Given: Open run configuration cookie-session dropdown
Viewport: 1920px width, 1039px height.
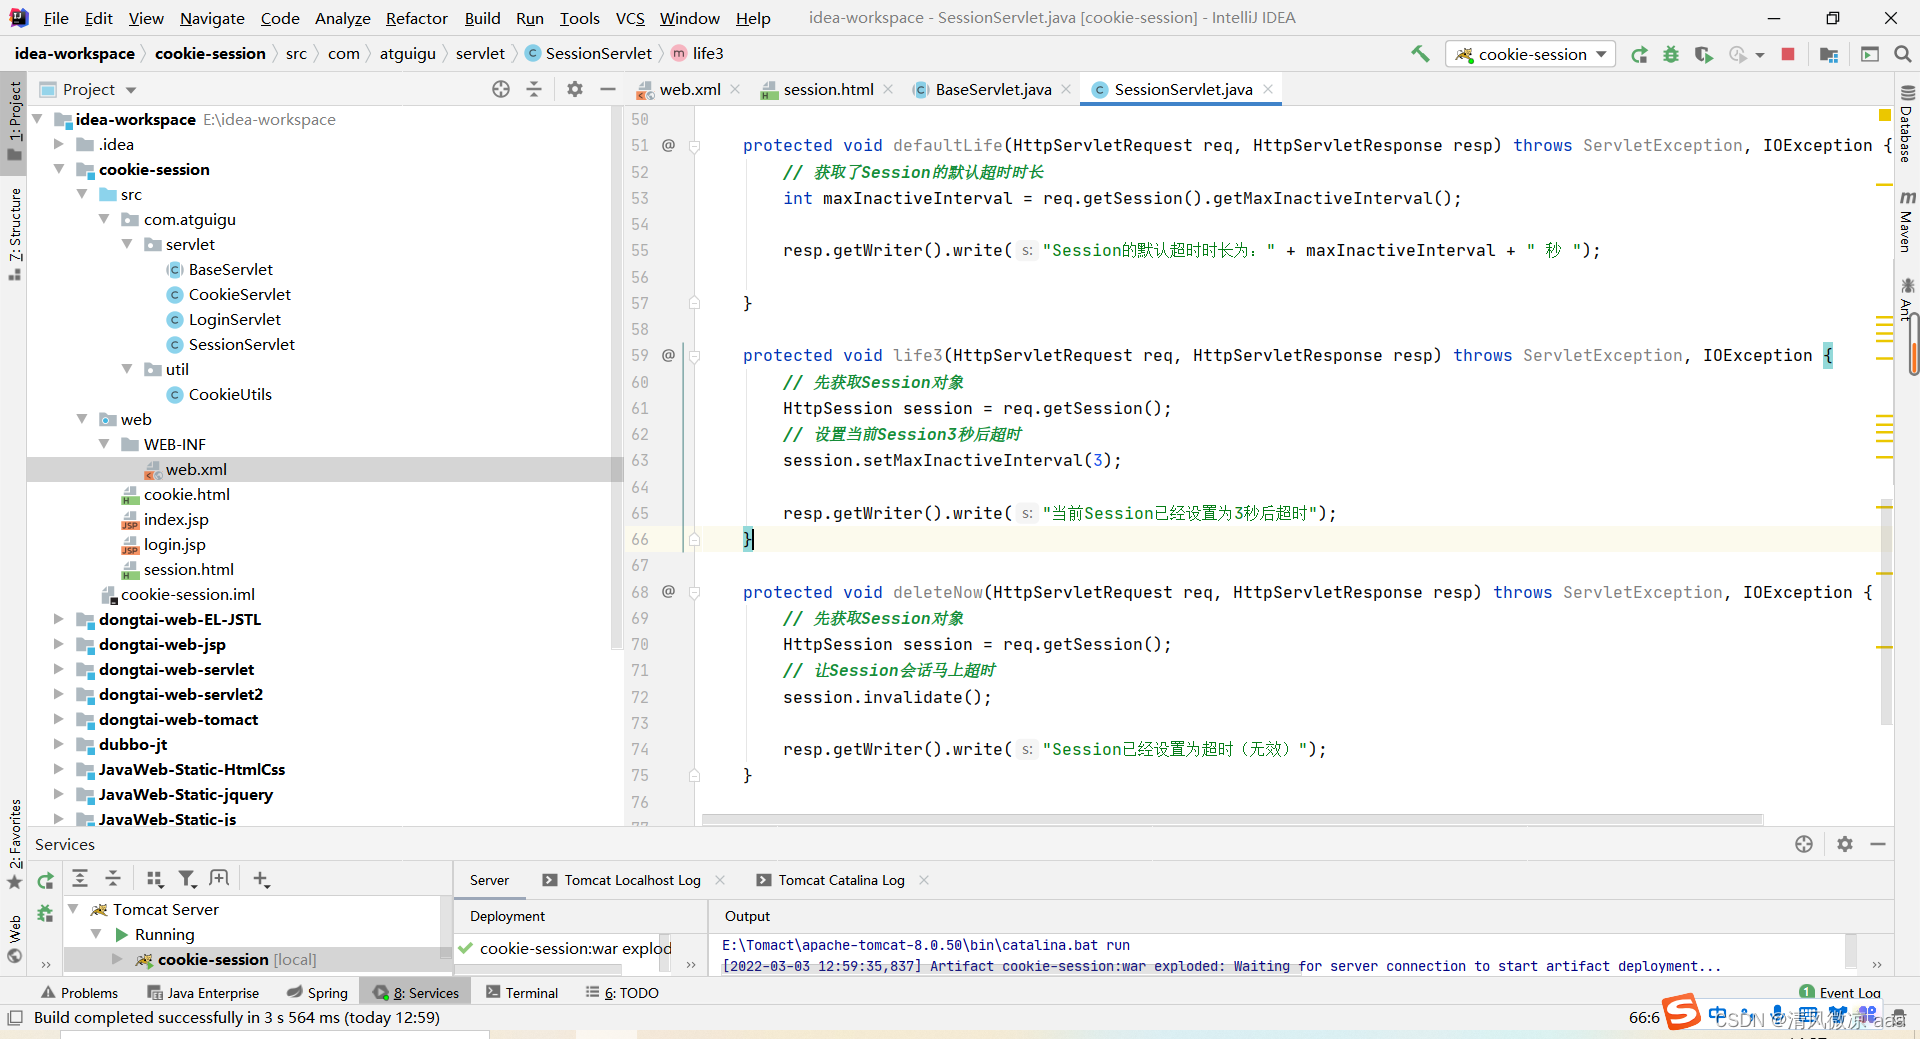Looking at the screenshot, I should tap(1531, 54).
